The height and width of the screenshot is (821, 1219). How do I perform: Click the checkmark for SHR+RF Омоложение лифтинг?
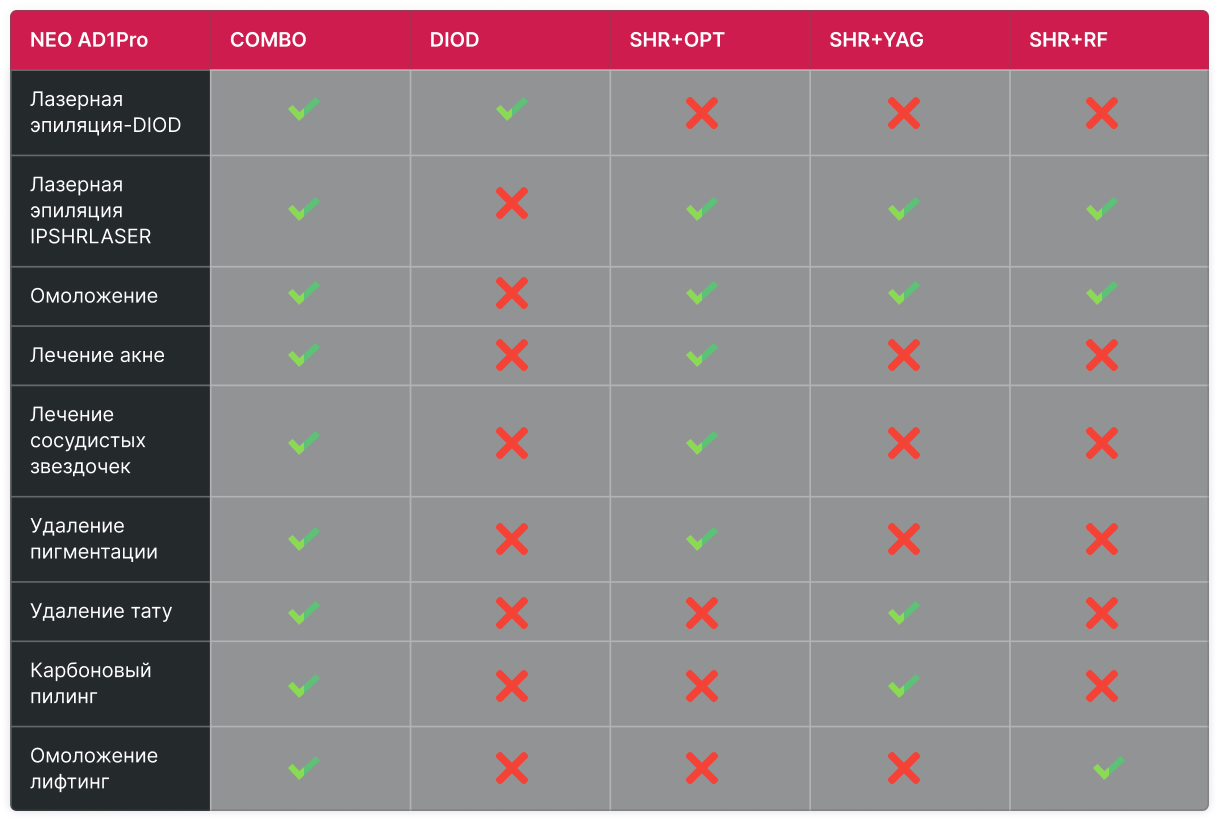point(1108,768)
